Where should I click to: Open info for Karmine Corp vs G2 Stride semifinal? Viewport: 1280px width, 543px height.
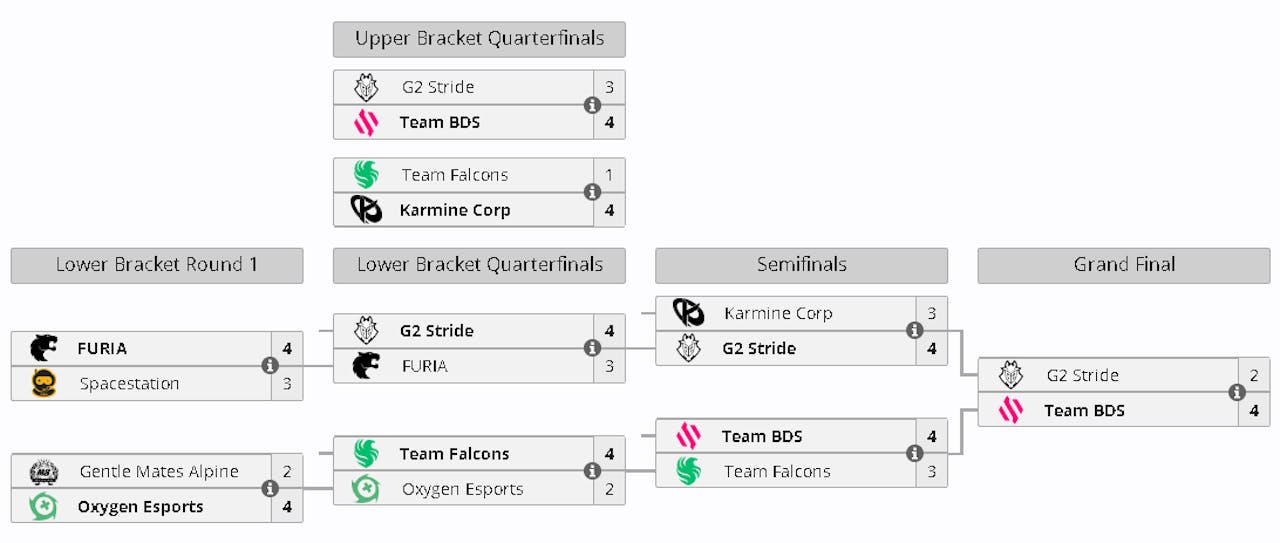[914, 331]
